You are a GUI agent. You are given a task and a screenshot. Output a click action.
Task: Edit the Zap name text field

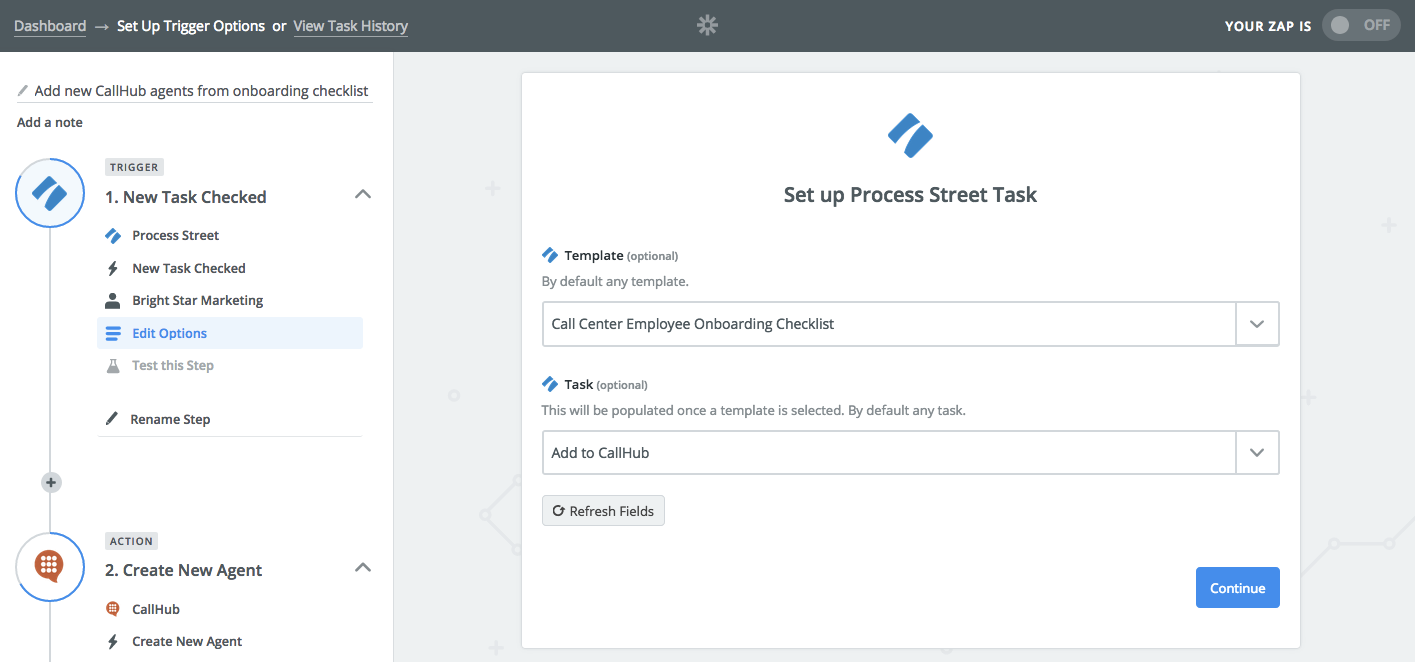click(x=201, y=91)
